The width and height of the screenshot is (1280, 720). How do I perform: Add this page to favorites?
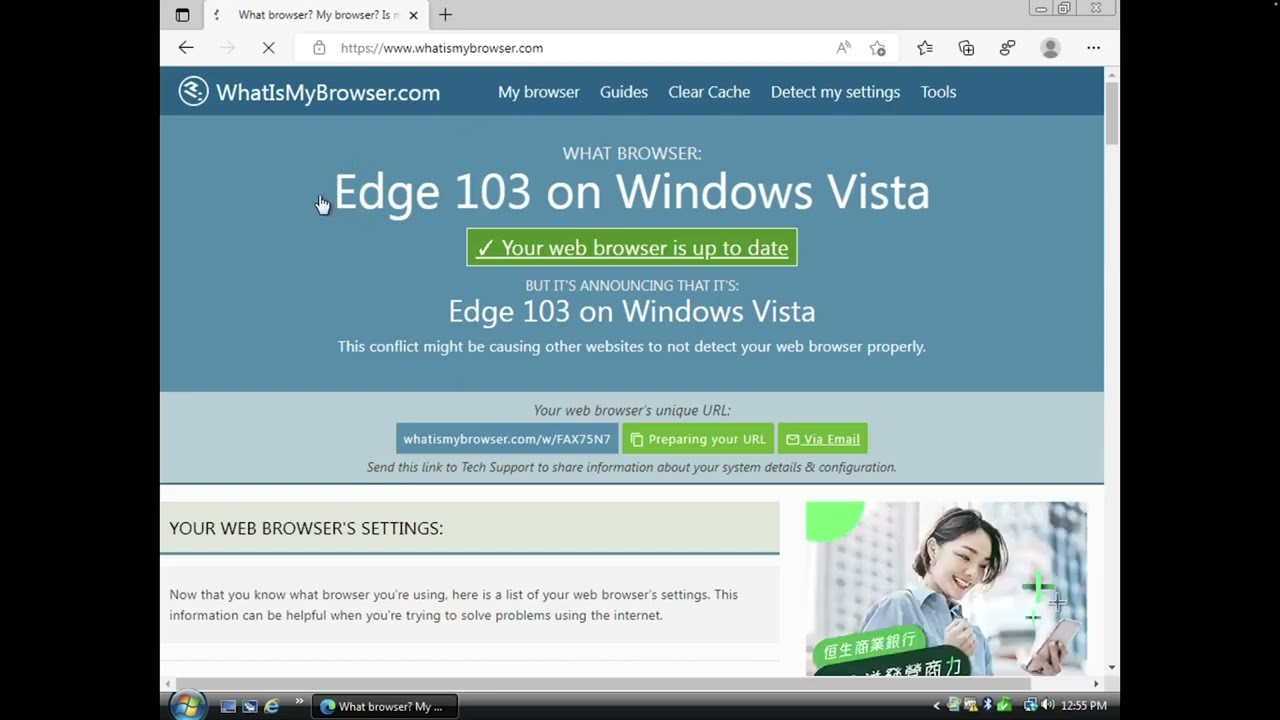click(878, 48)
